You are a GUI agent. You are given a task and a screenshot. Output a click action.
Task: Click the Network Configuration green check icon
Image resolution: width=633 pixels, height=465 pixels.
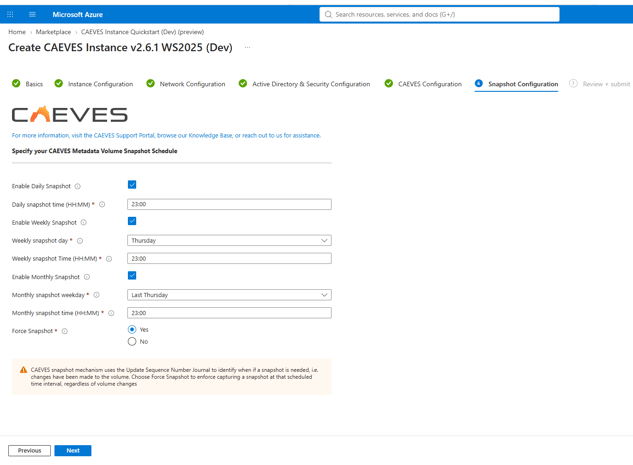tap(150, 84)
